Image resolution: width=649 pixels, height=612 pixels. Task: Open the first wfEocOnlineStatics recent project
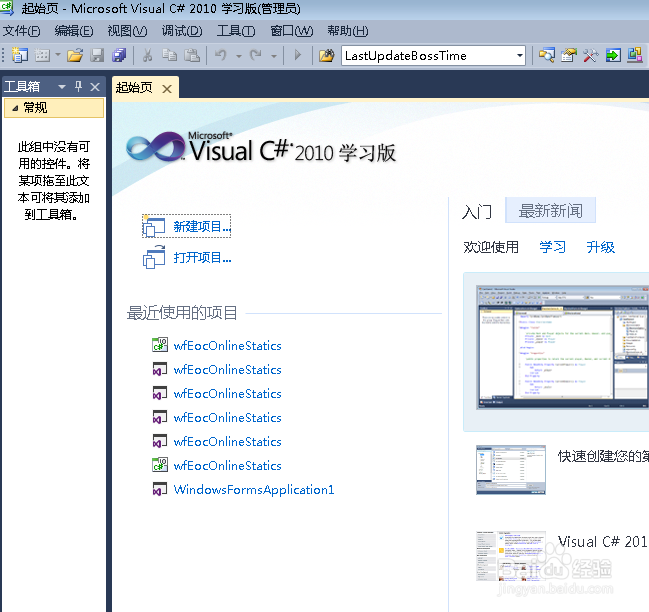pyautogui.click(x=227, y=346)
